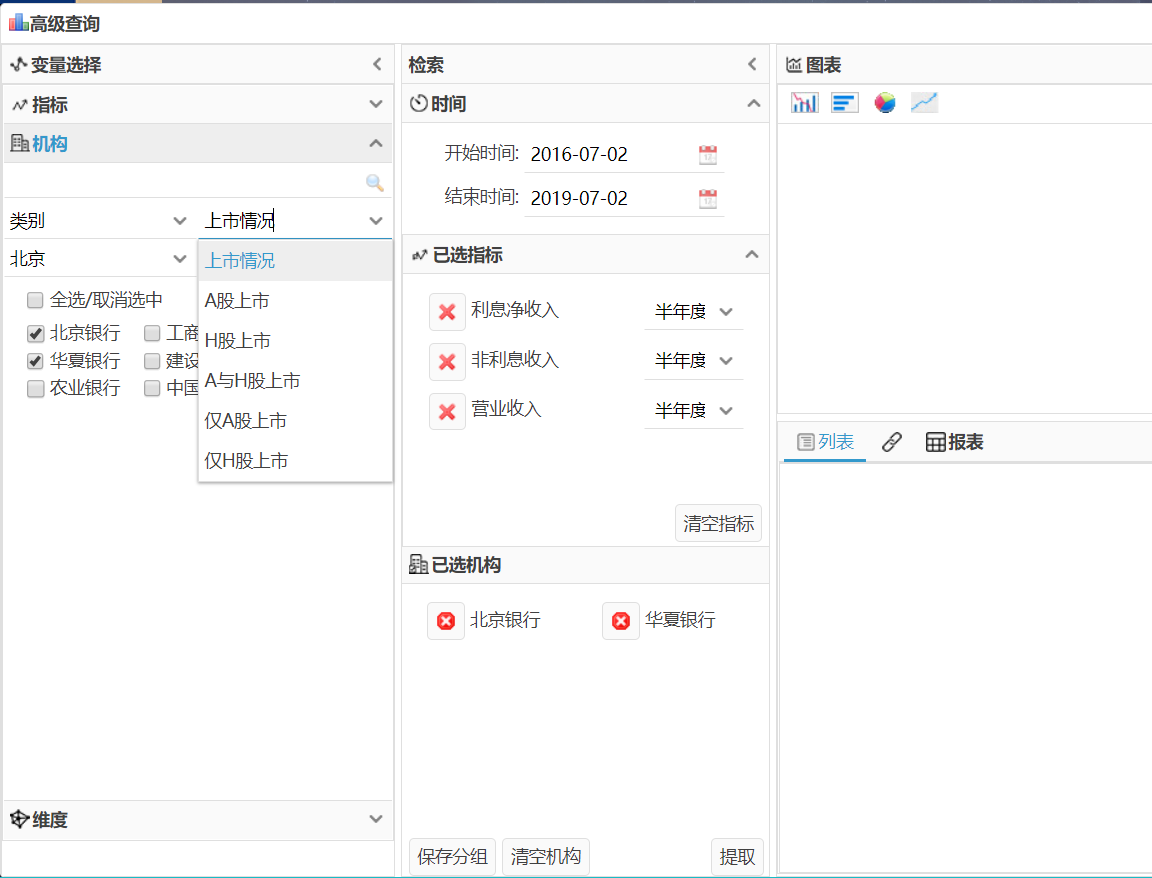Close the 上市情况 combo box arrow
The image size is (1152, 878).
click(376, 220)
